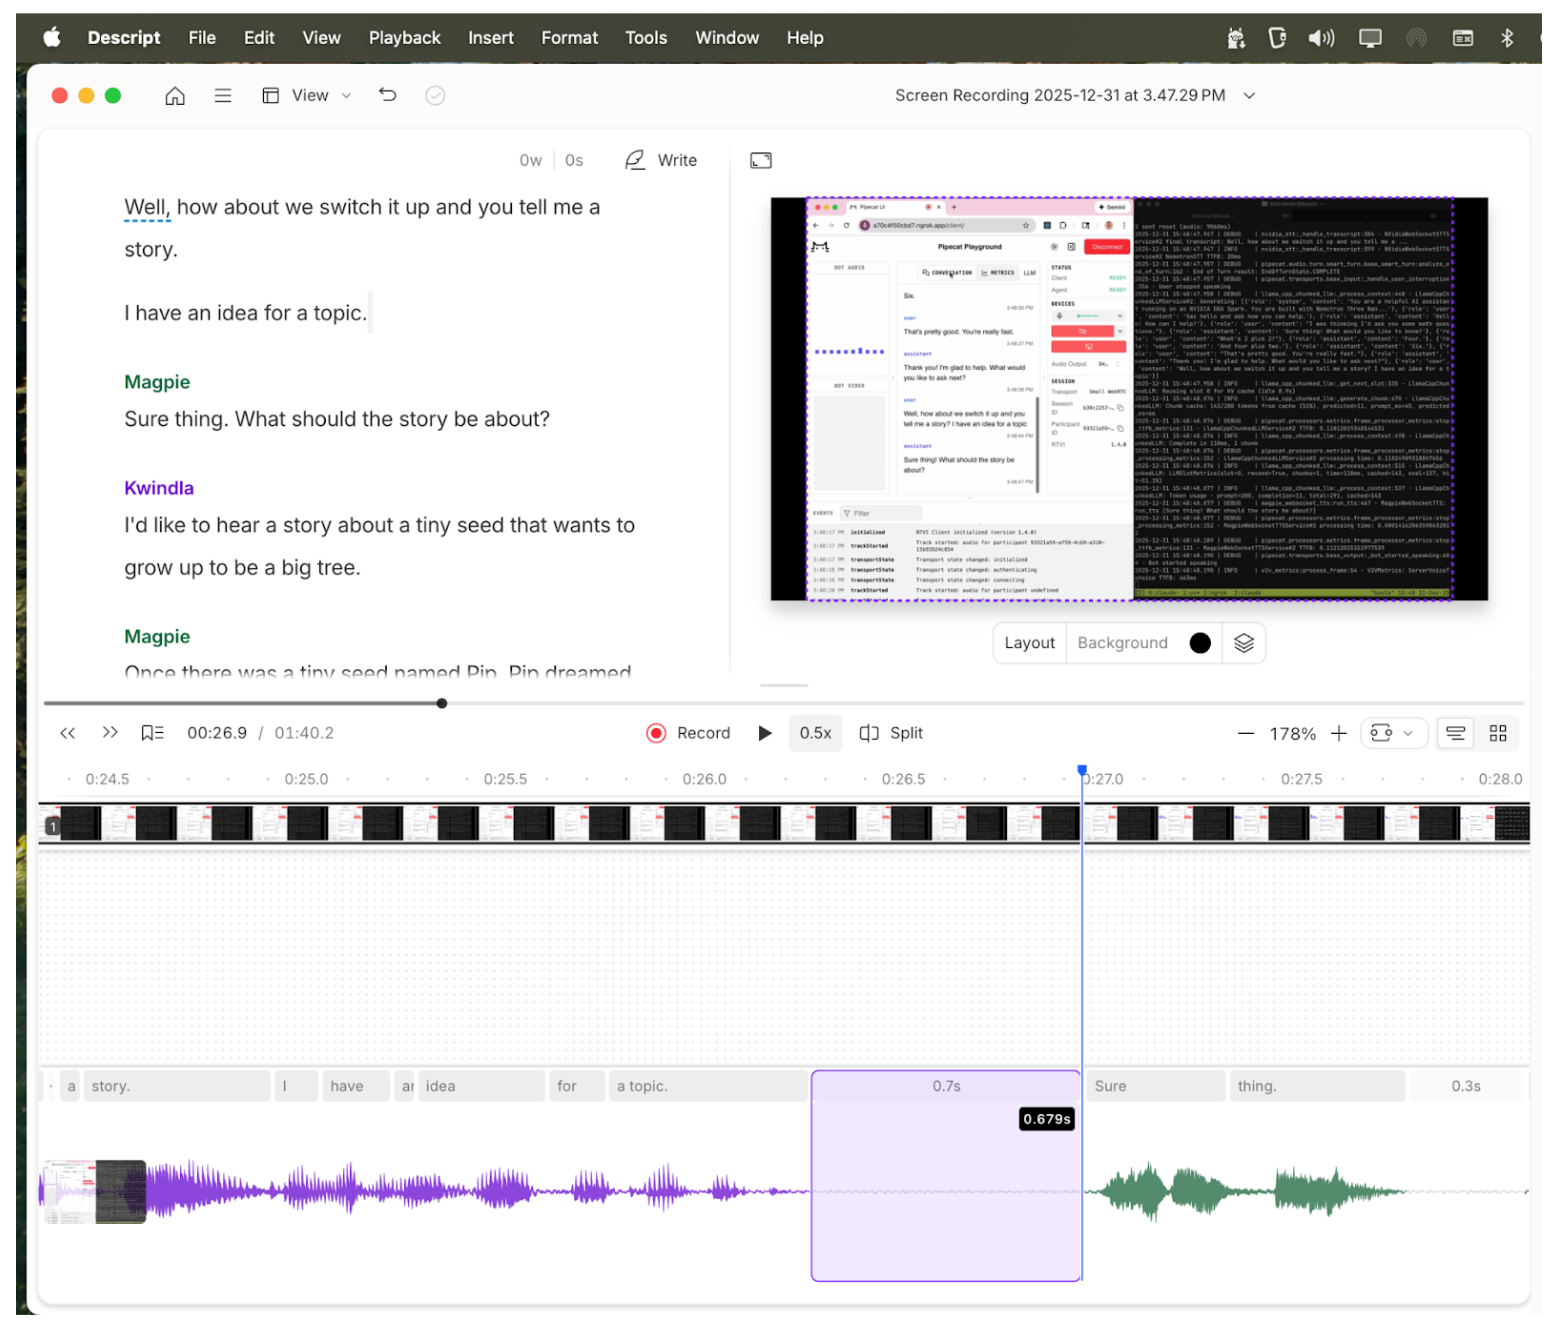
Task: Click the first Magpie speaker label
Action: point(157,382)
